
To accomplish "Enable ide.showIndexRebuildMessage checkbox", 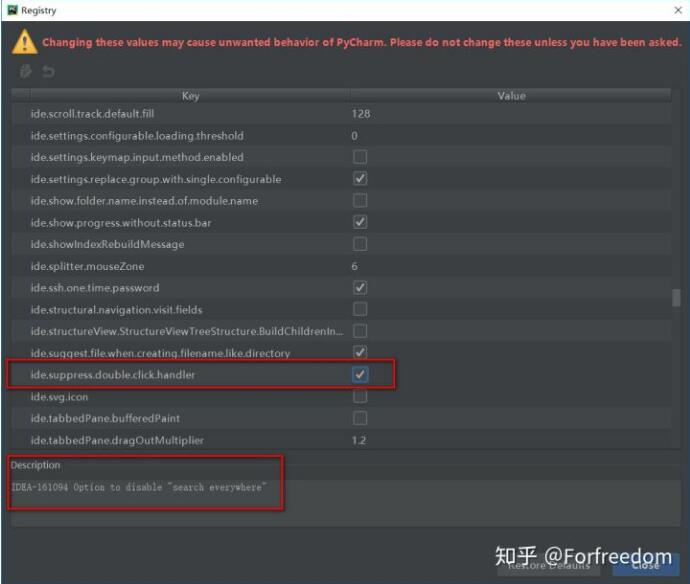I will click(360, 244).
